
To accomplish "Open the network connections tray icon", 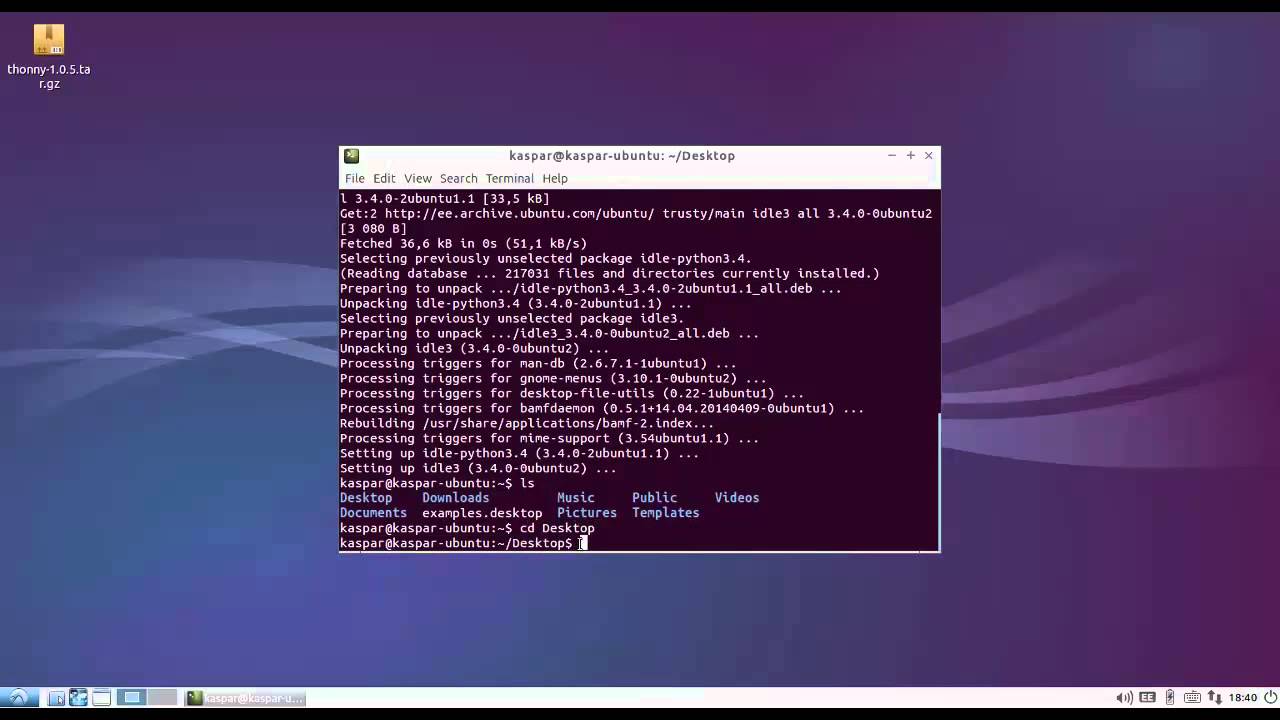I will point(1215,697).
